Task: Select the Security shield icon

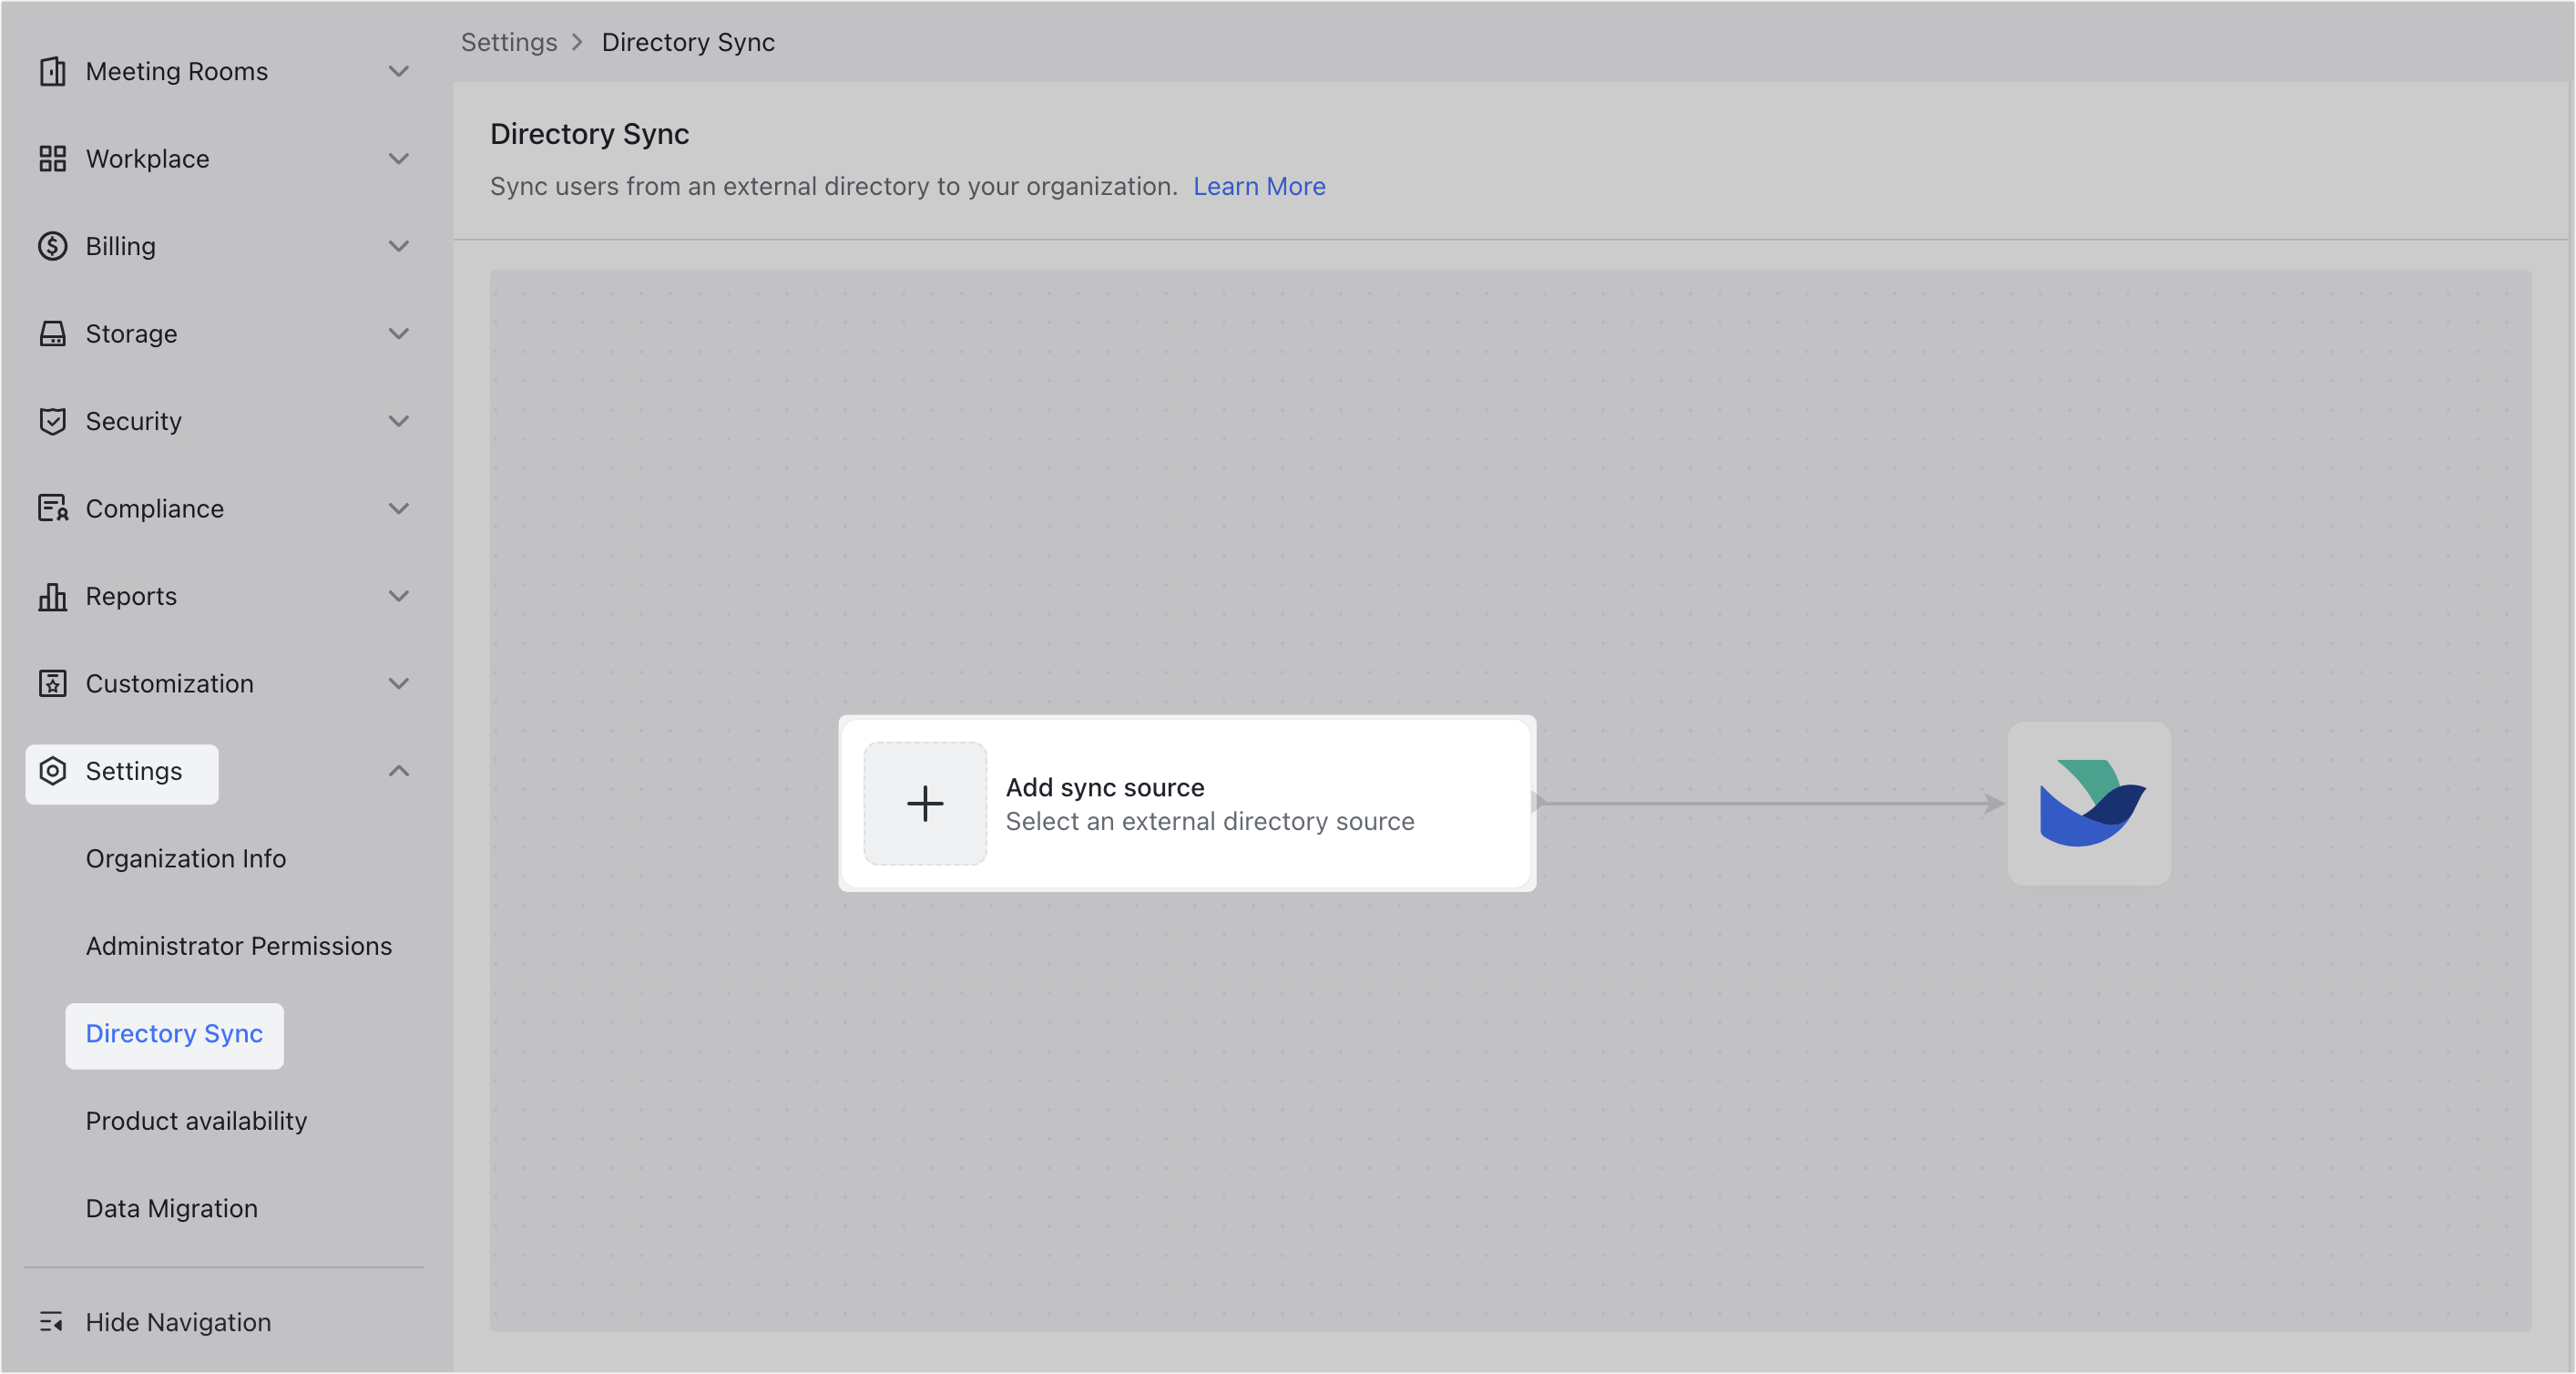Action: 53,421
